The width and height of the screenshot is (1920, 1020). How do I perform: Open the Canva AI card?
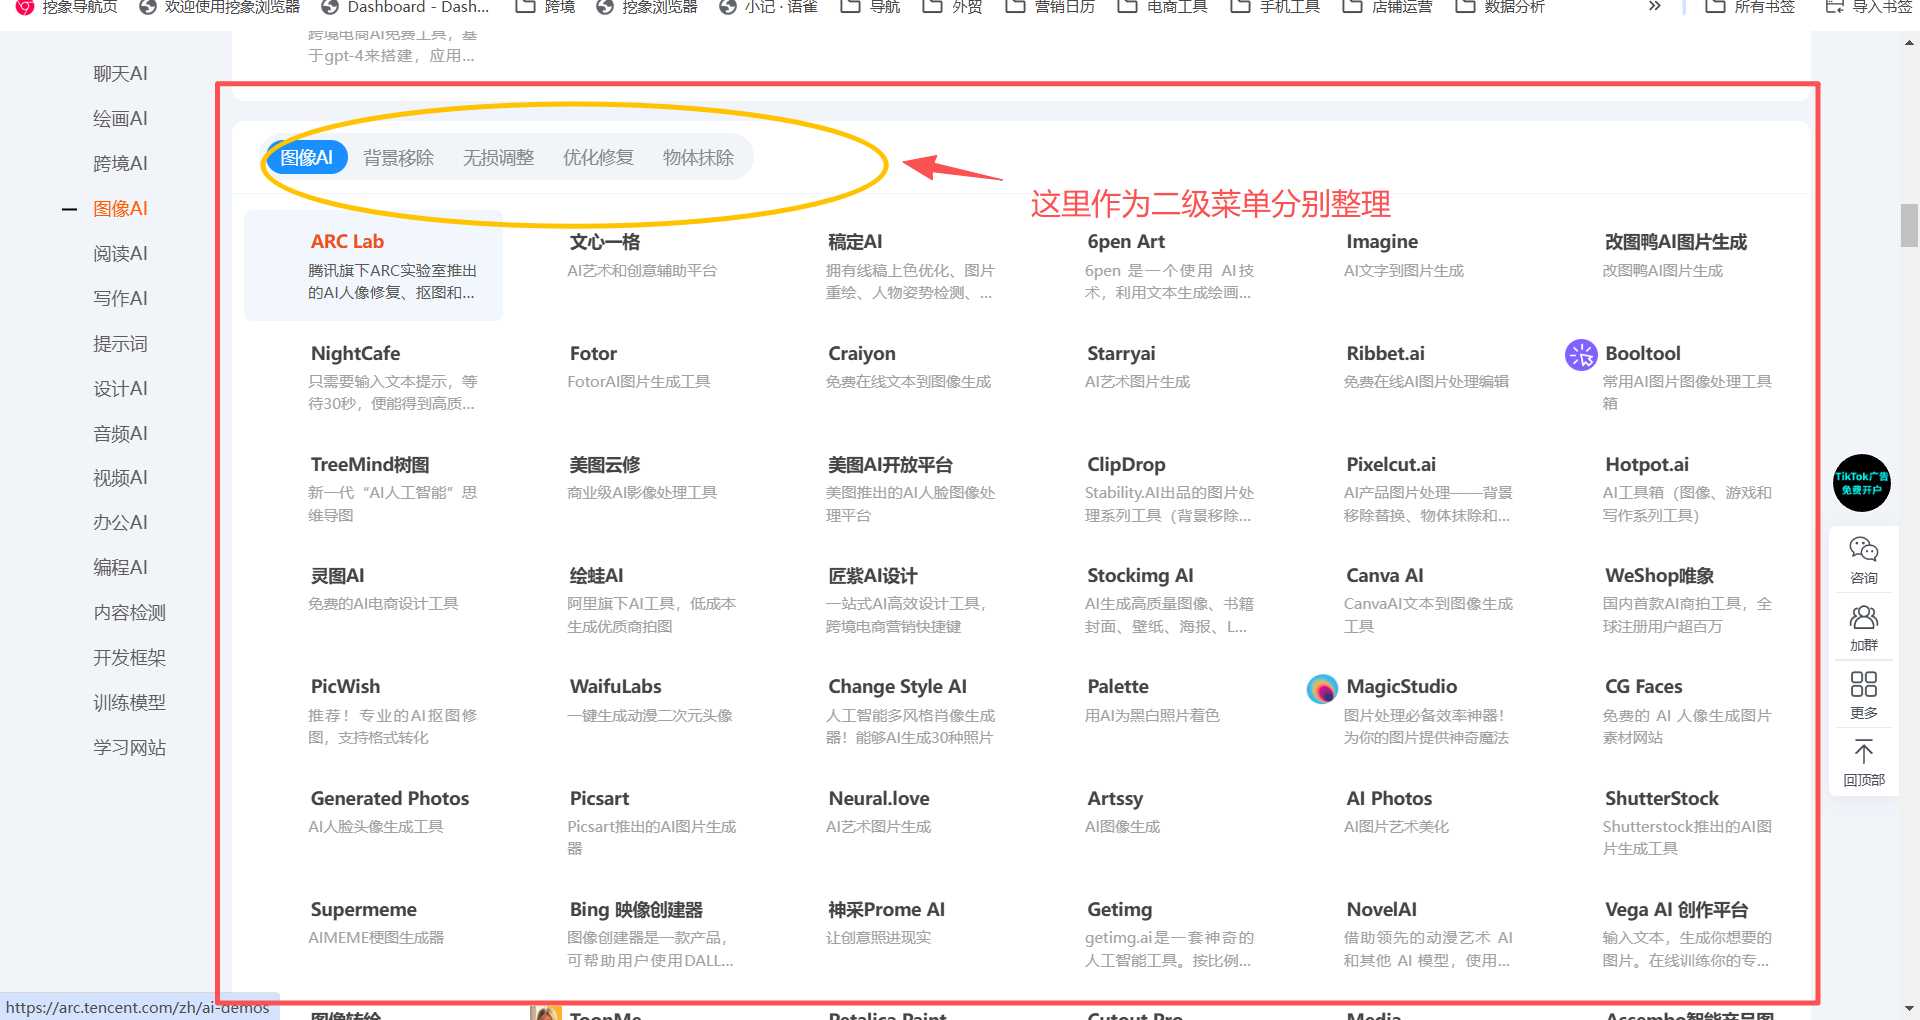[x=1384, y=576]
